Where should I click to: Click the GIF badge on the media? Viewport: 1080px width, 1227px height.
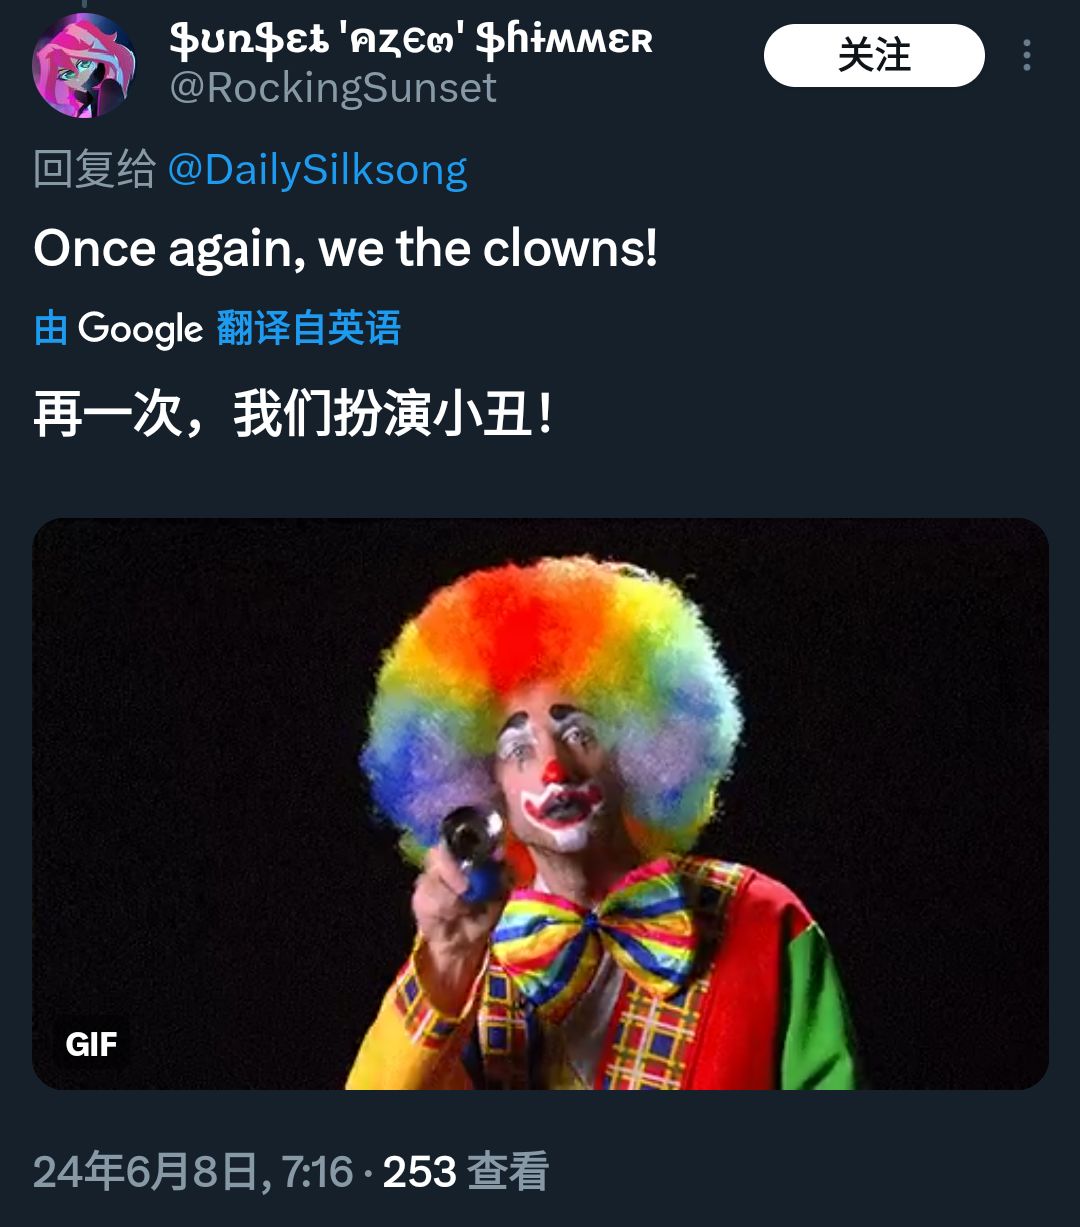91,1045
